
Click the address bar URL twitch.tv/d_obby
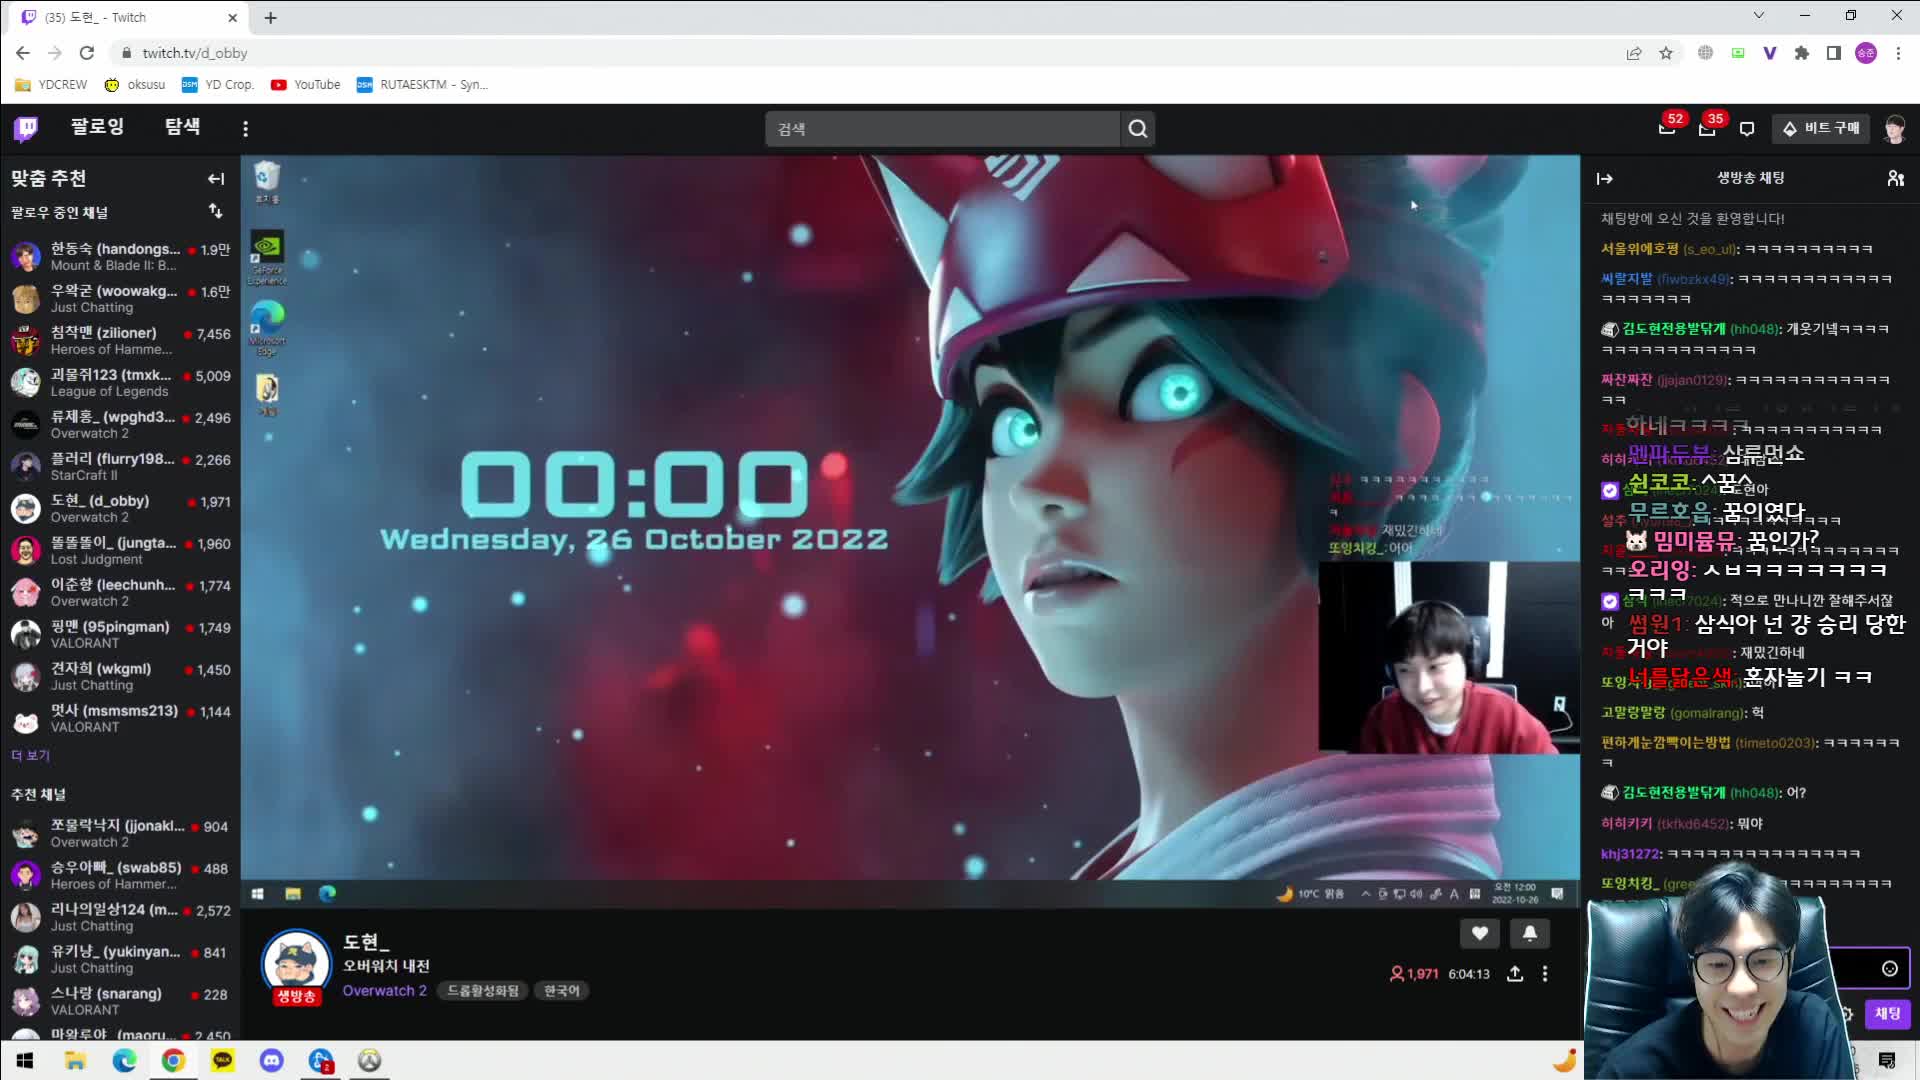pos(195,53)
